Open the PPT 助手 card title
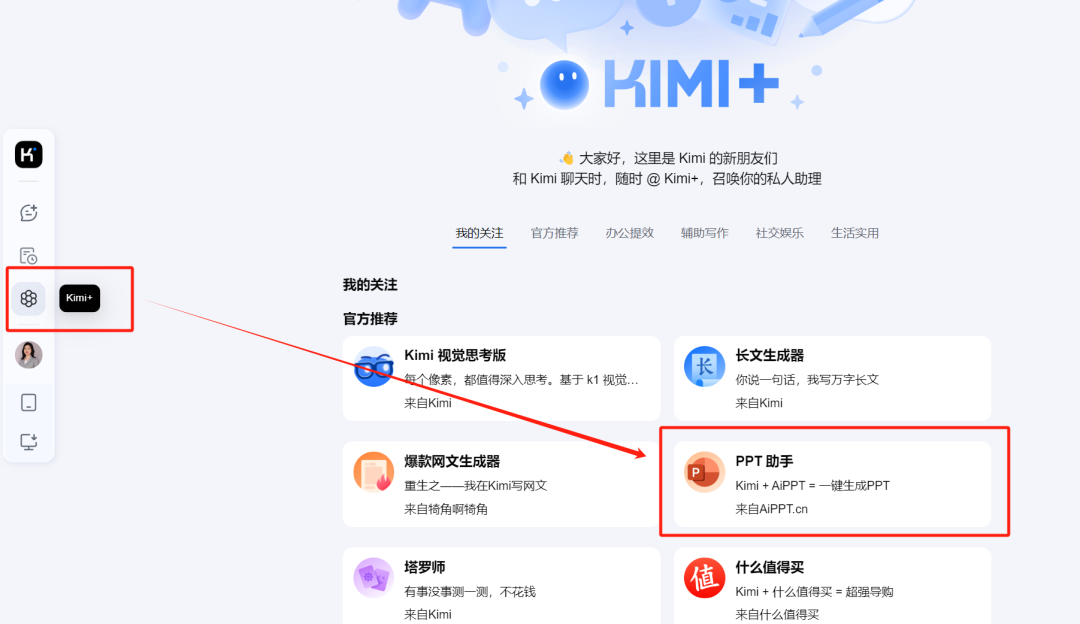The image size is (1080, 624). [764, 461]
